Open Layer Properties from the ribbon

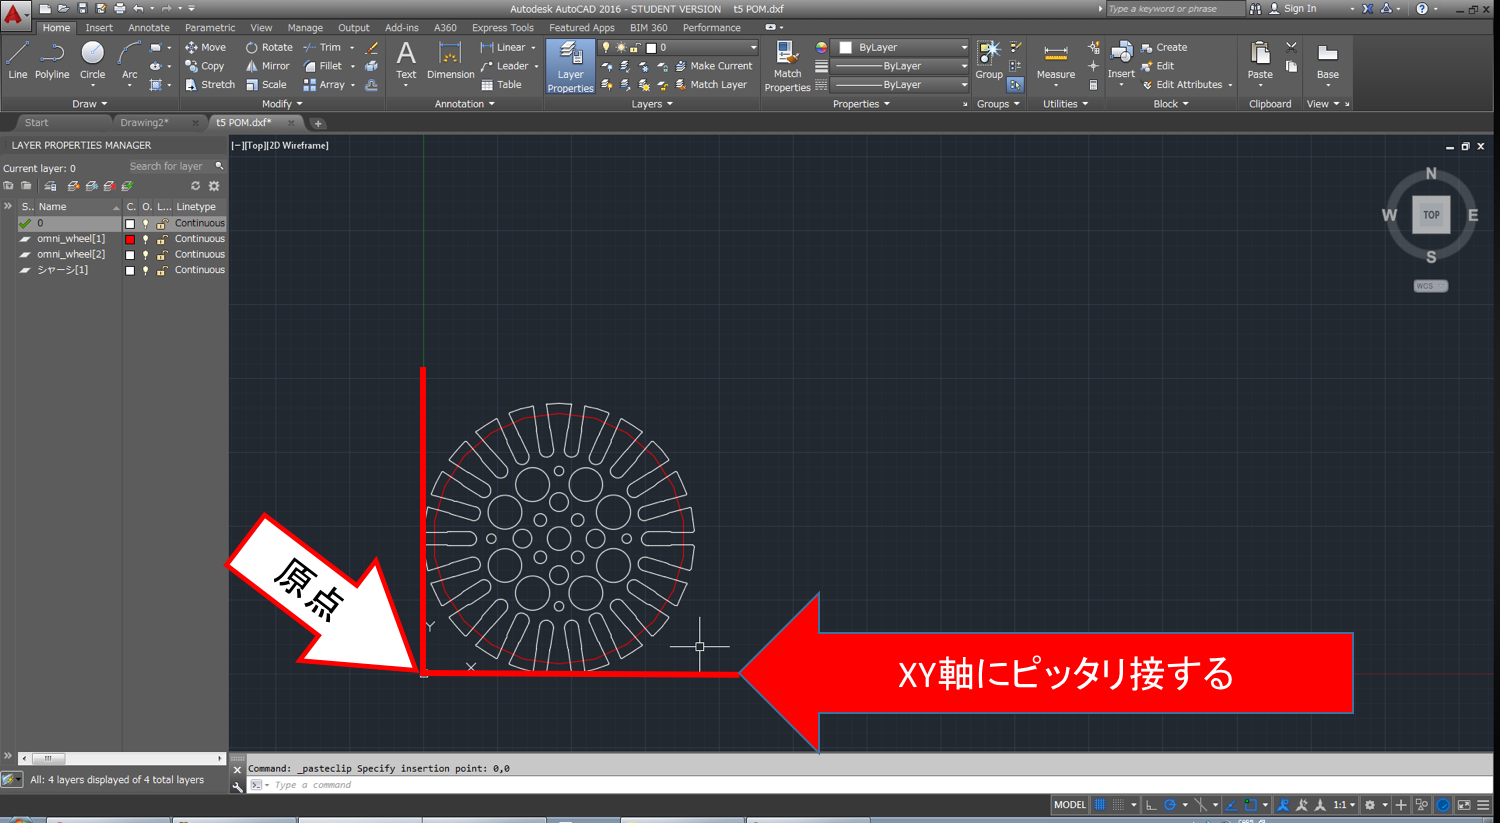[570, 67]
